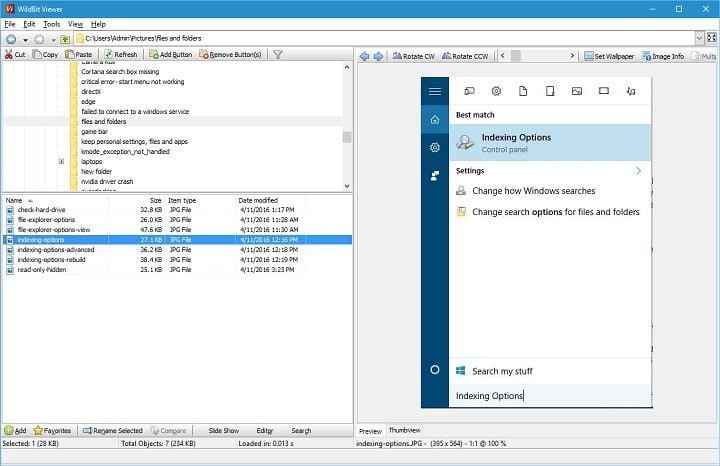
Task: Sort files by Item type column
Action: click(182, 200)
